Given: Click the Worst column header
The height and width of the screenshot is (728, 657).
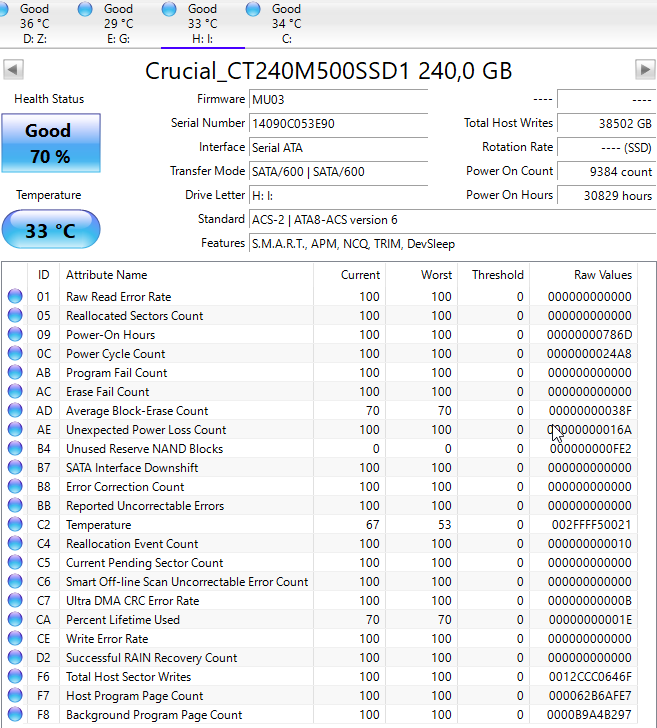Looking at the screenshot, I should pyautogui.click(x=422, y=275).
